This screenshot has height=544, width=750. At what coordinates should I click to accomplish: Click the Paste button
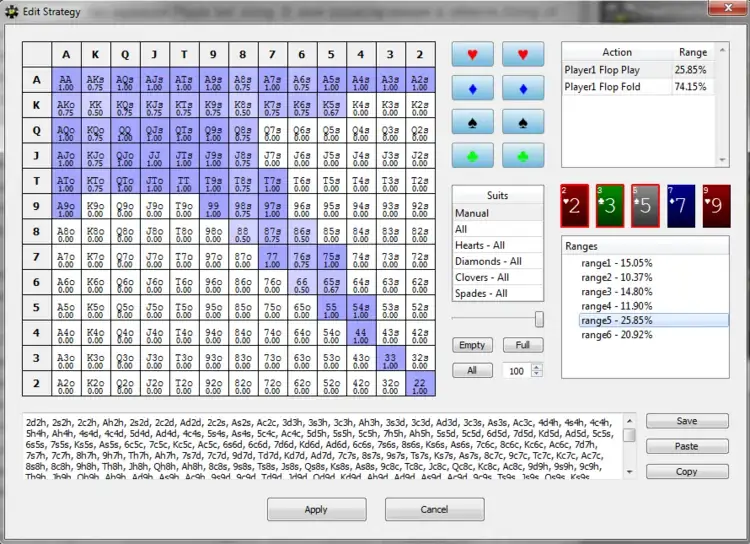pos(687,446)
